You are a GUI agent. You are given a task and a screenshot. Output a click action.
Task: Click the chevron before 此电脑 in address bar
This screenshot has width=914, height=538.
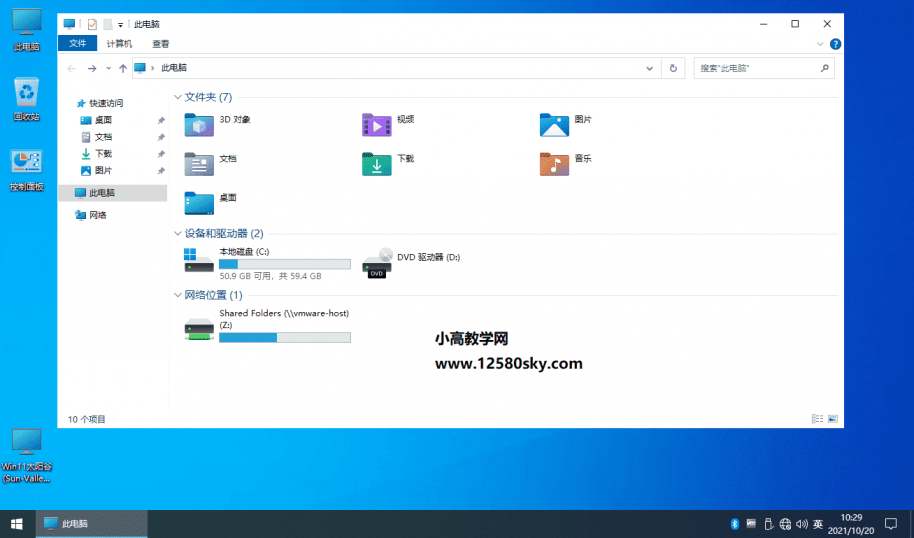pyautogui.click(x=153, y=68)
